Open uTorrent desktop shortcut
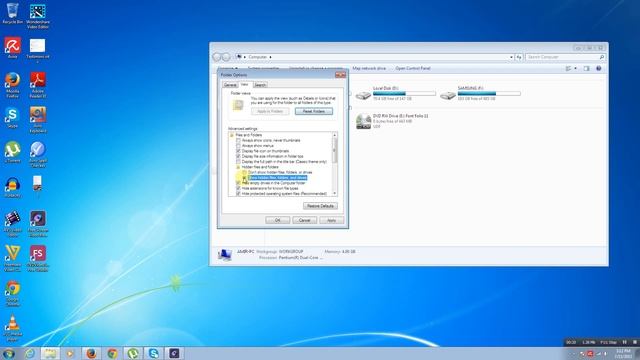The width and height of the screenshot is (640, 360). pyautogui.click(x=13, y=152)
